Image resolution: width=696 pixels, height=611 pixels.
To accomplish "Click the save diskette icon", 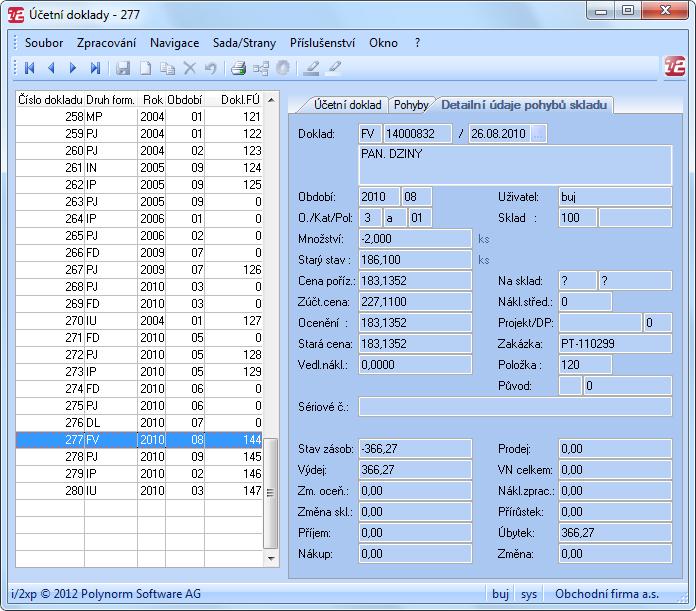I will (x=123, y=68).
